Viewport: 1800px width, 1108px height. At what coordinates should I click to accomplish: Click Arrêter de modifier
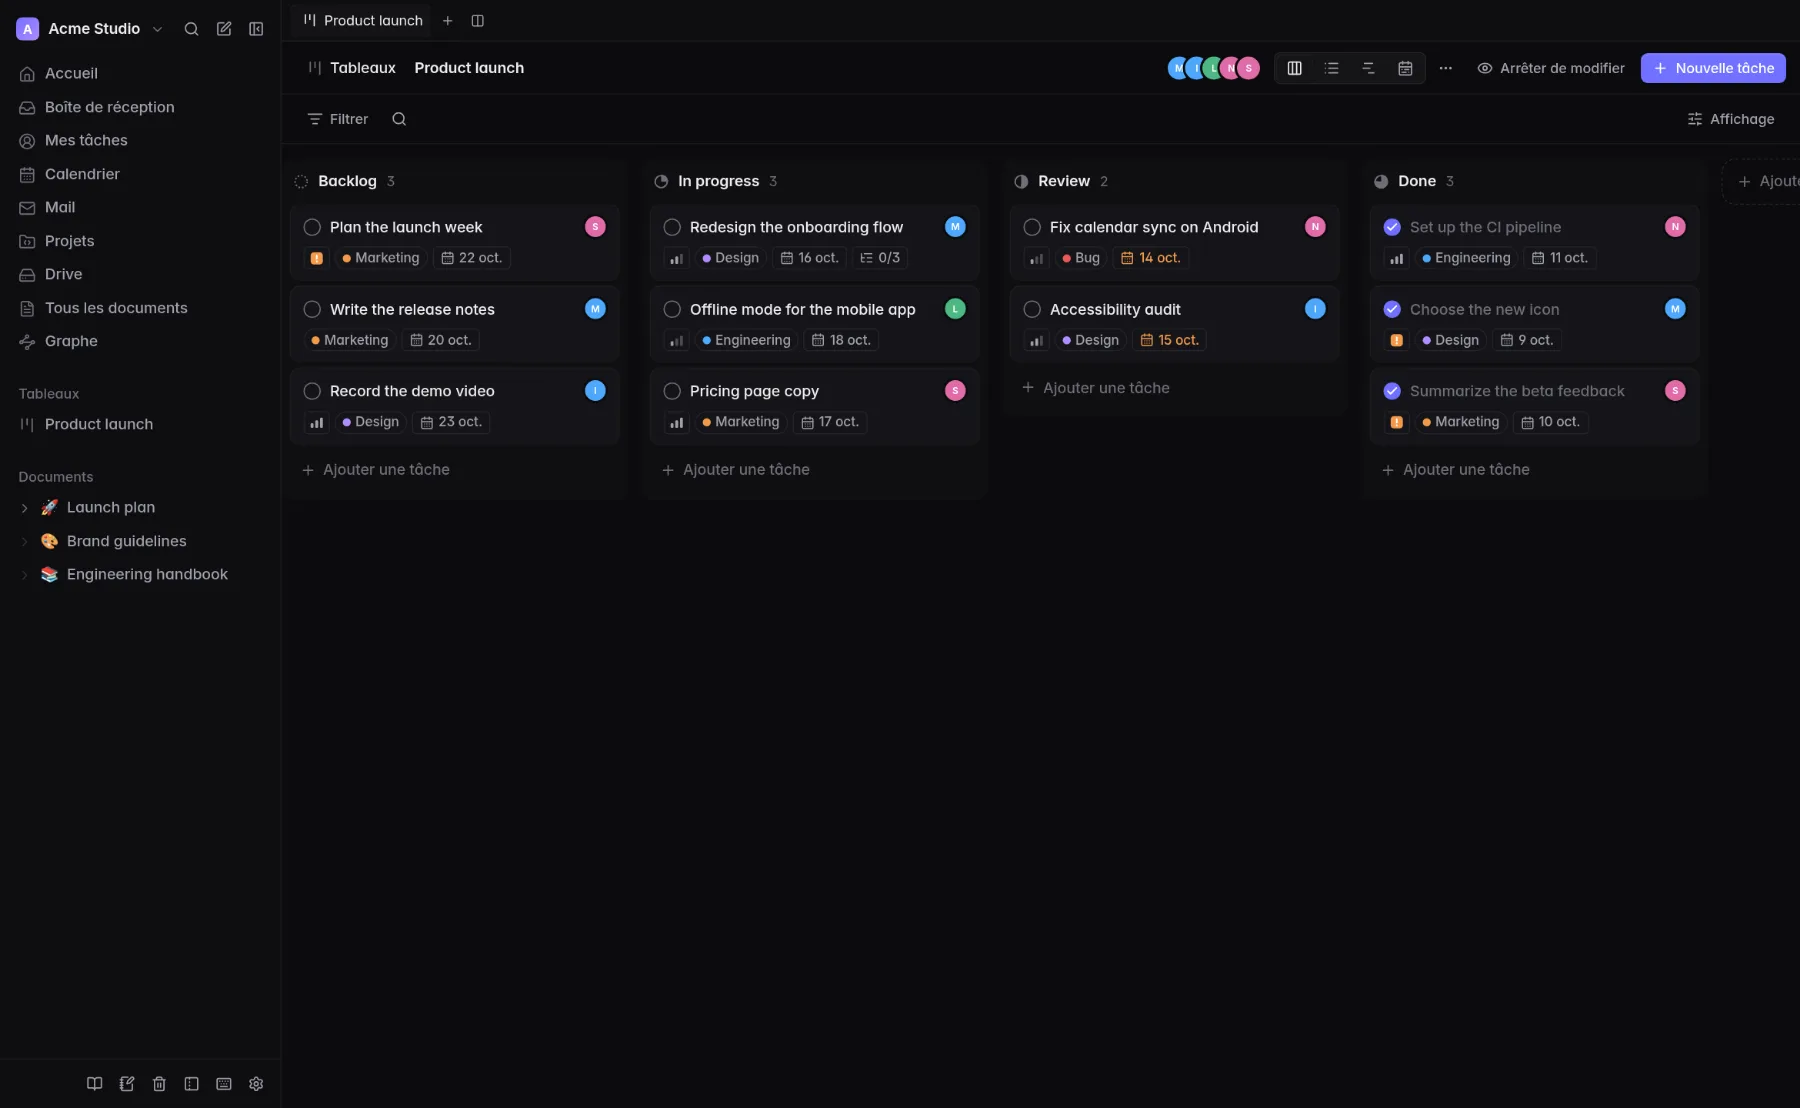(x=1551, y=68)
